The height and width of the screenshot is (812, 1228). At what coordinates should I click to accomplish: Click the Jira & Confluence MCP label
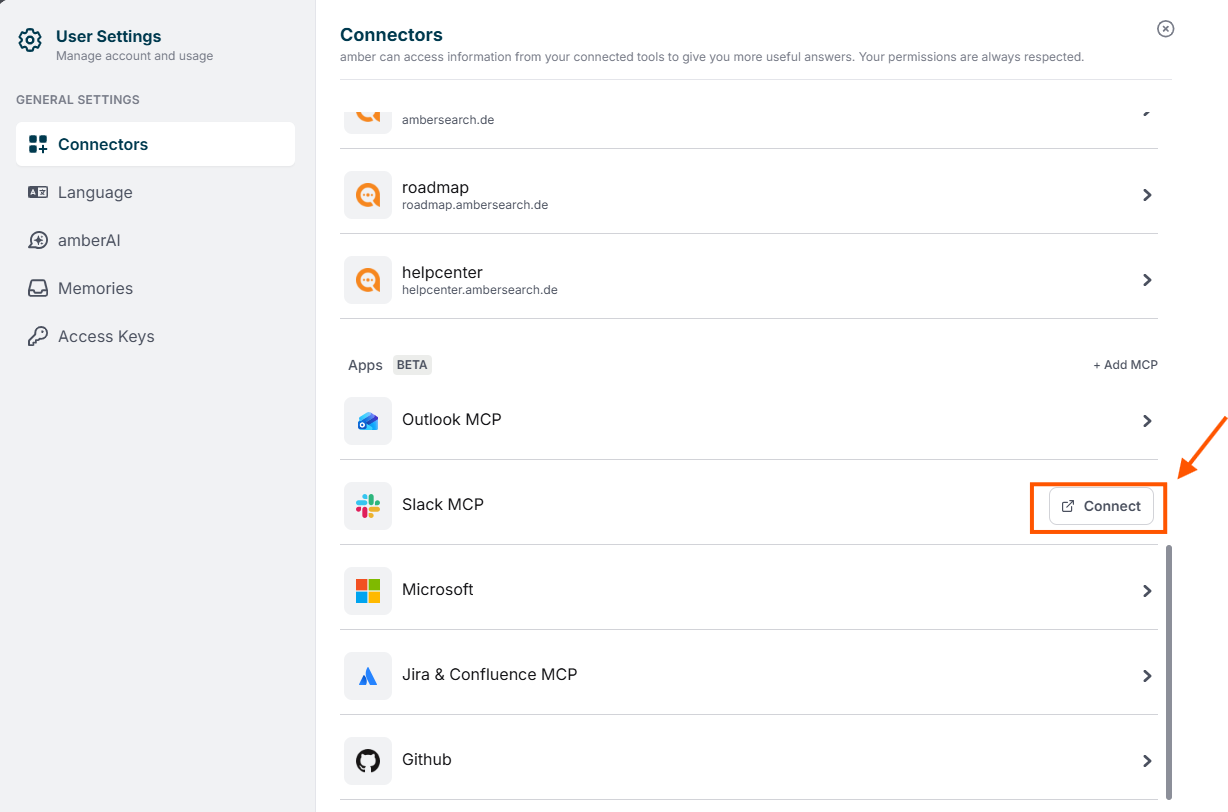[x=490, y=674]
